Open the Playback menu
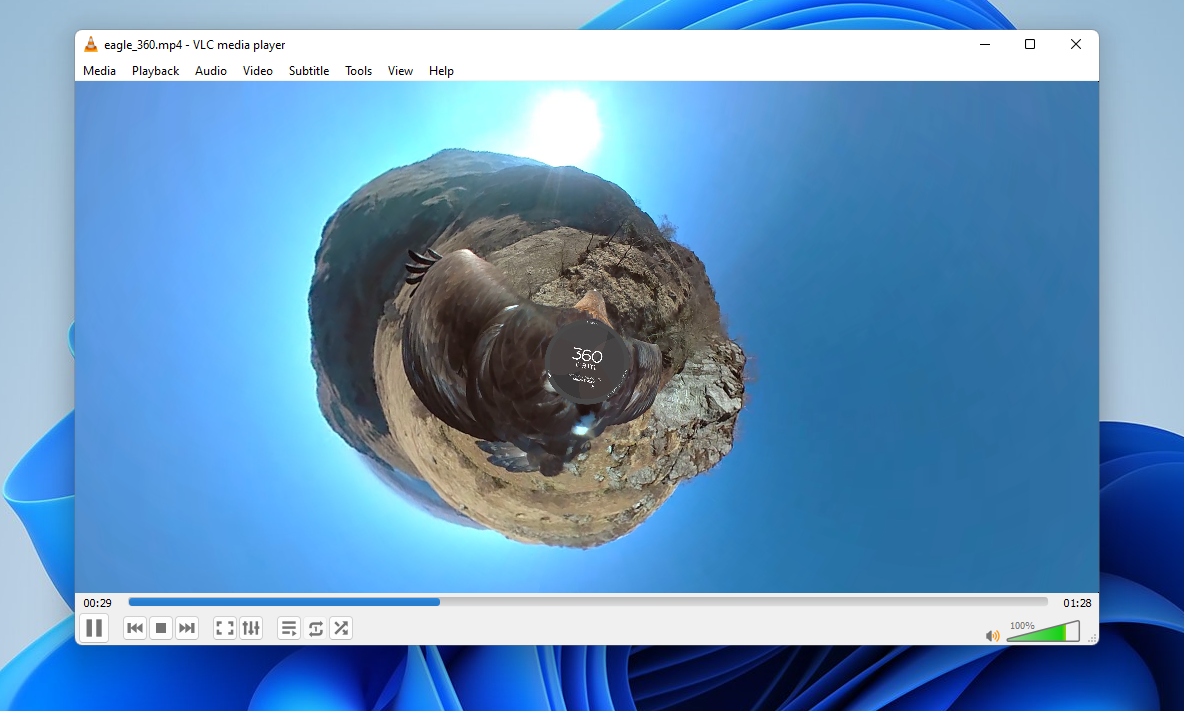This screenshot has width=1184, height=711. point(155,70)
